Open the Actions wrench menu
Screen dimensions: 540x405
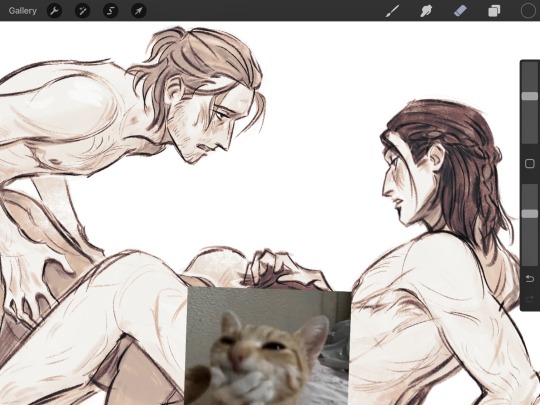point(54,11)
